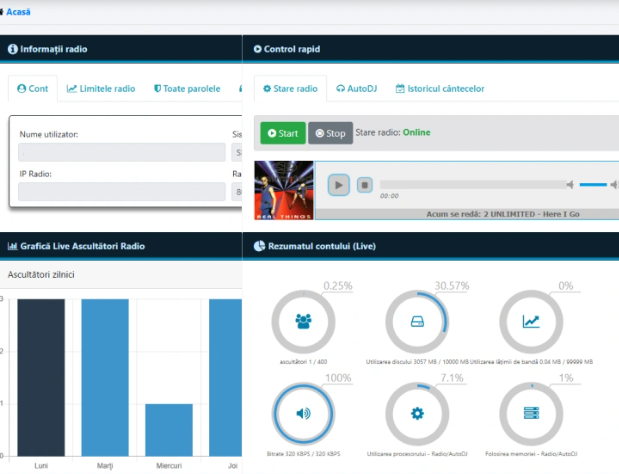Switch to the Cont tab

tap(33, 89)
